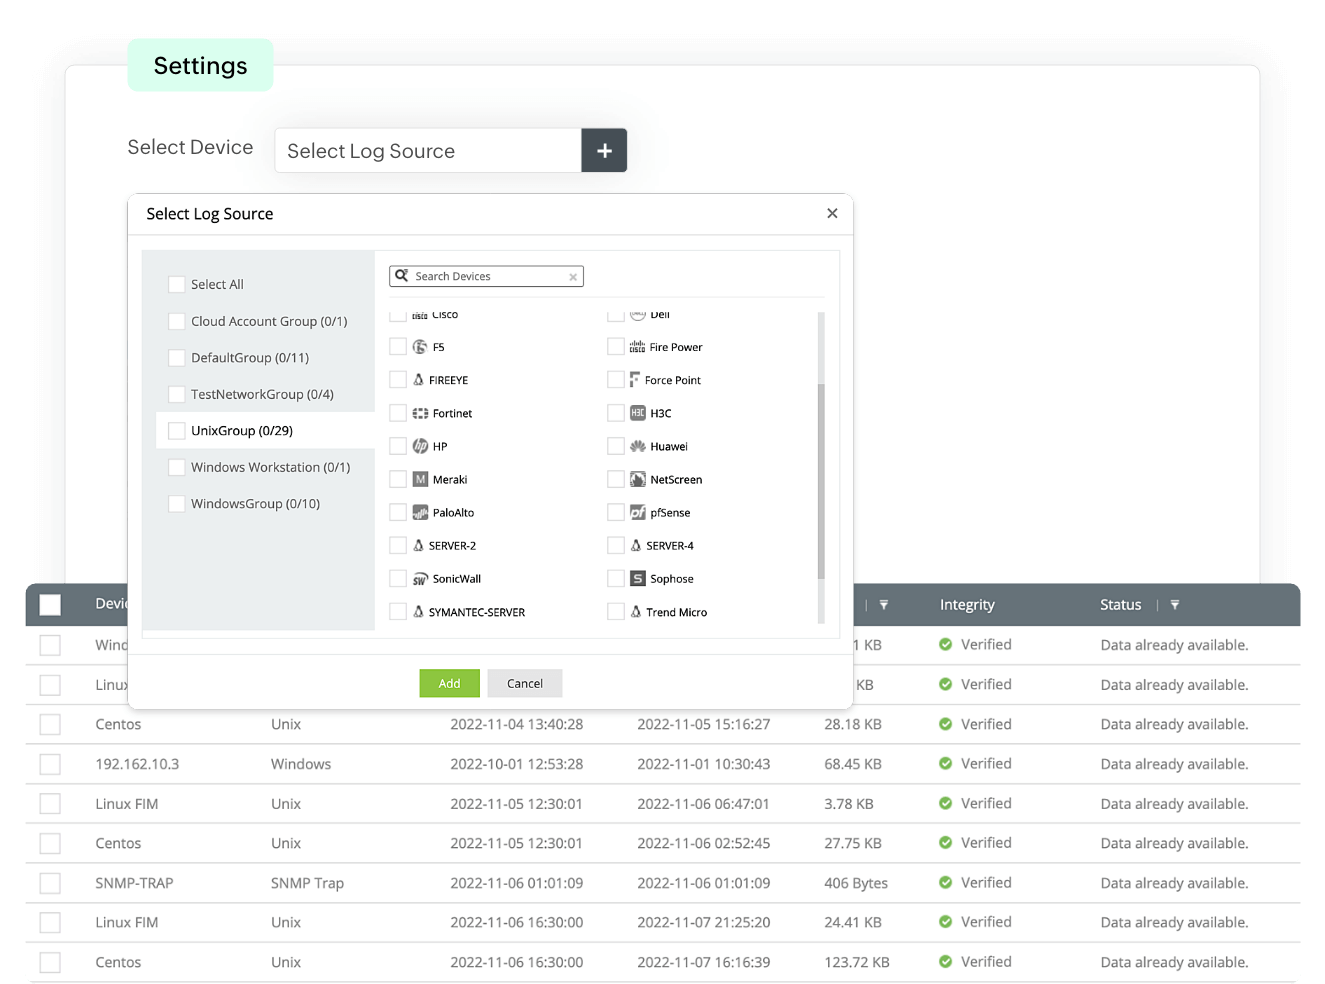Viewport: 1325px width, 984px height.
Task: Enable the Trend Micro checkbox
Action: [x=616, y=612]
